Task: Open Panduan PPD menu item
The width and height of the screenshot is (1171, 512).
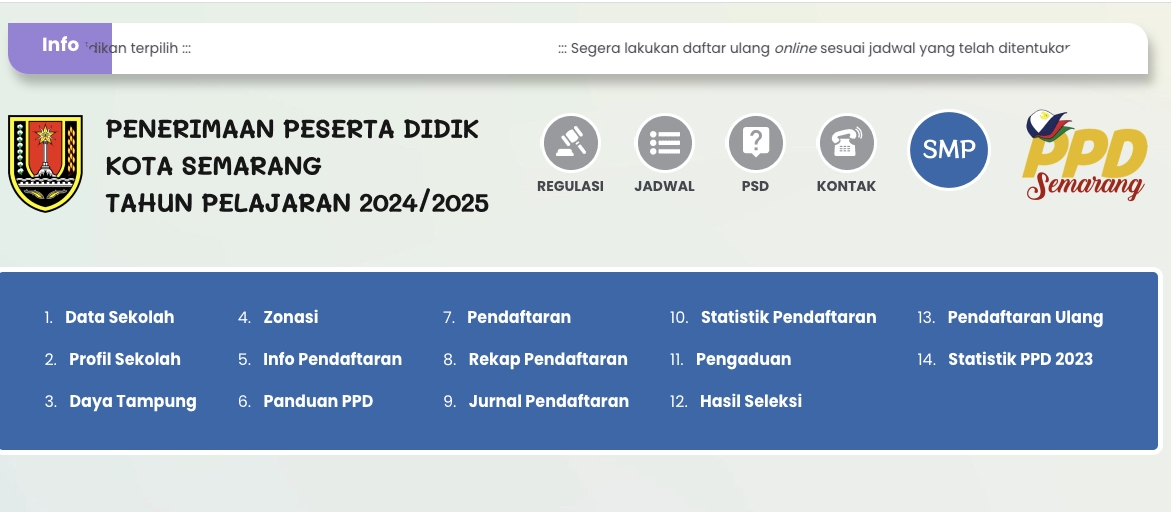Action: pyautogui.click(x=318, y=402)
